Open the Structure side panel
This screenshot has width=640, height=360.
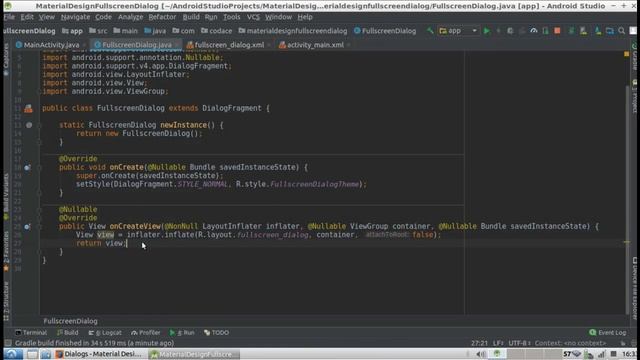coord(6,301)
